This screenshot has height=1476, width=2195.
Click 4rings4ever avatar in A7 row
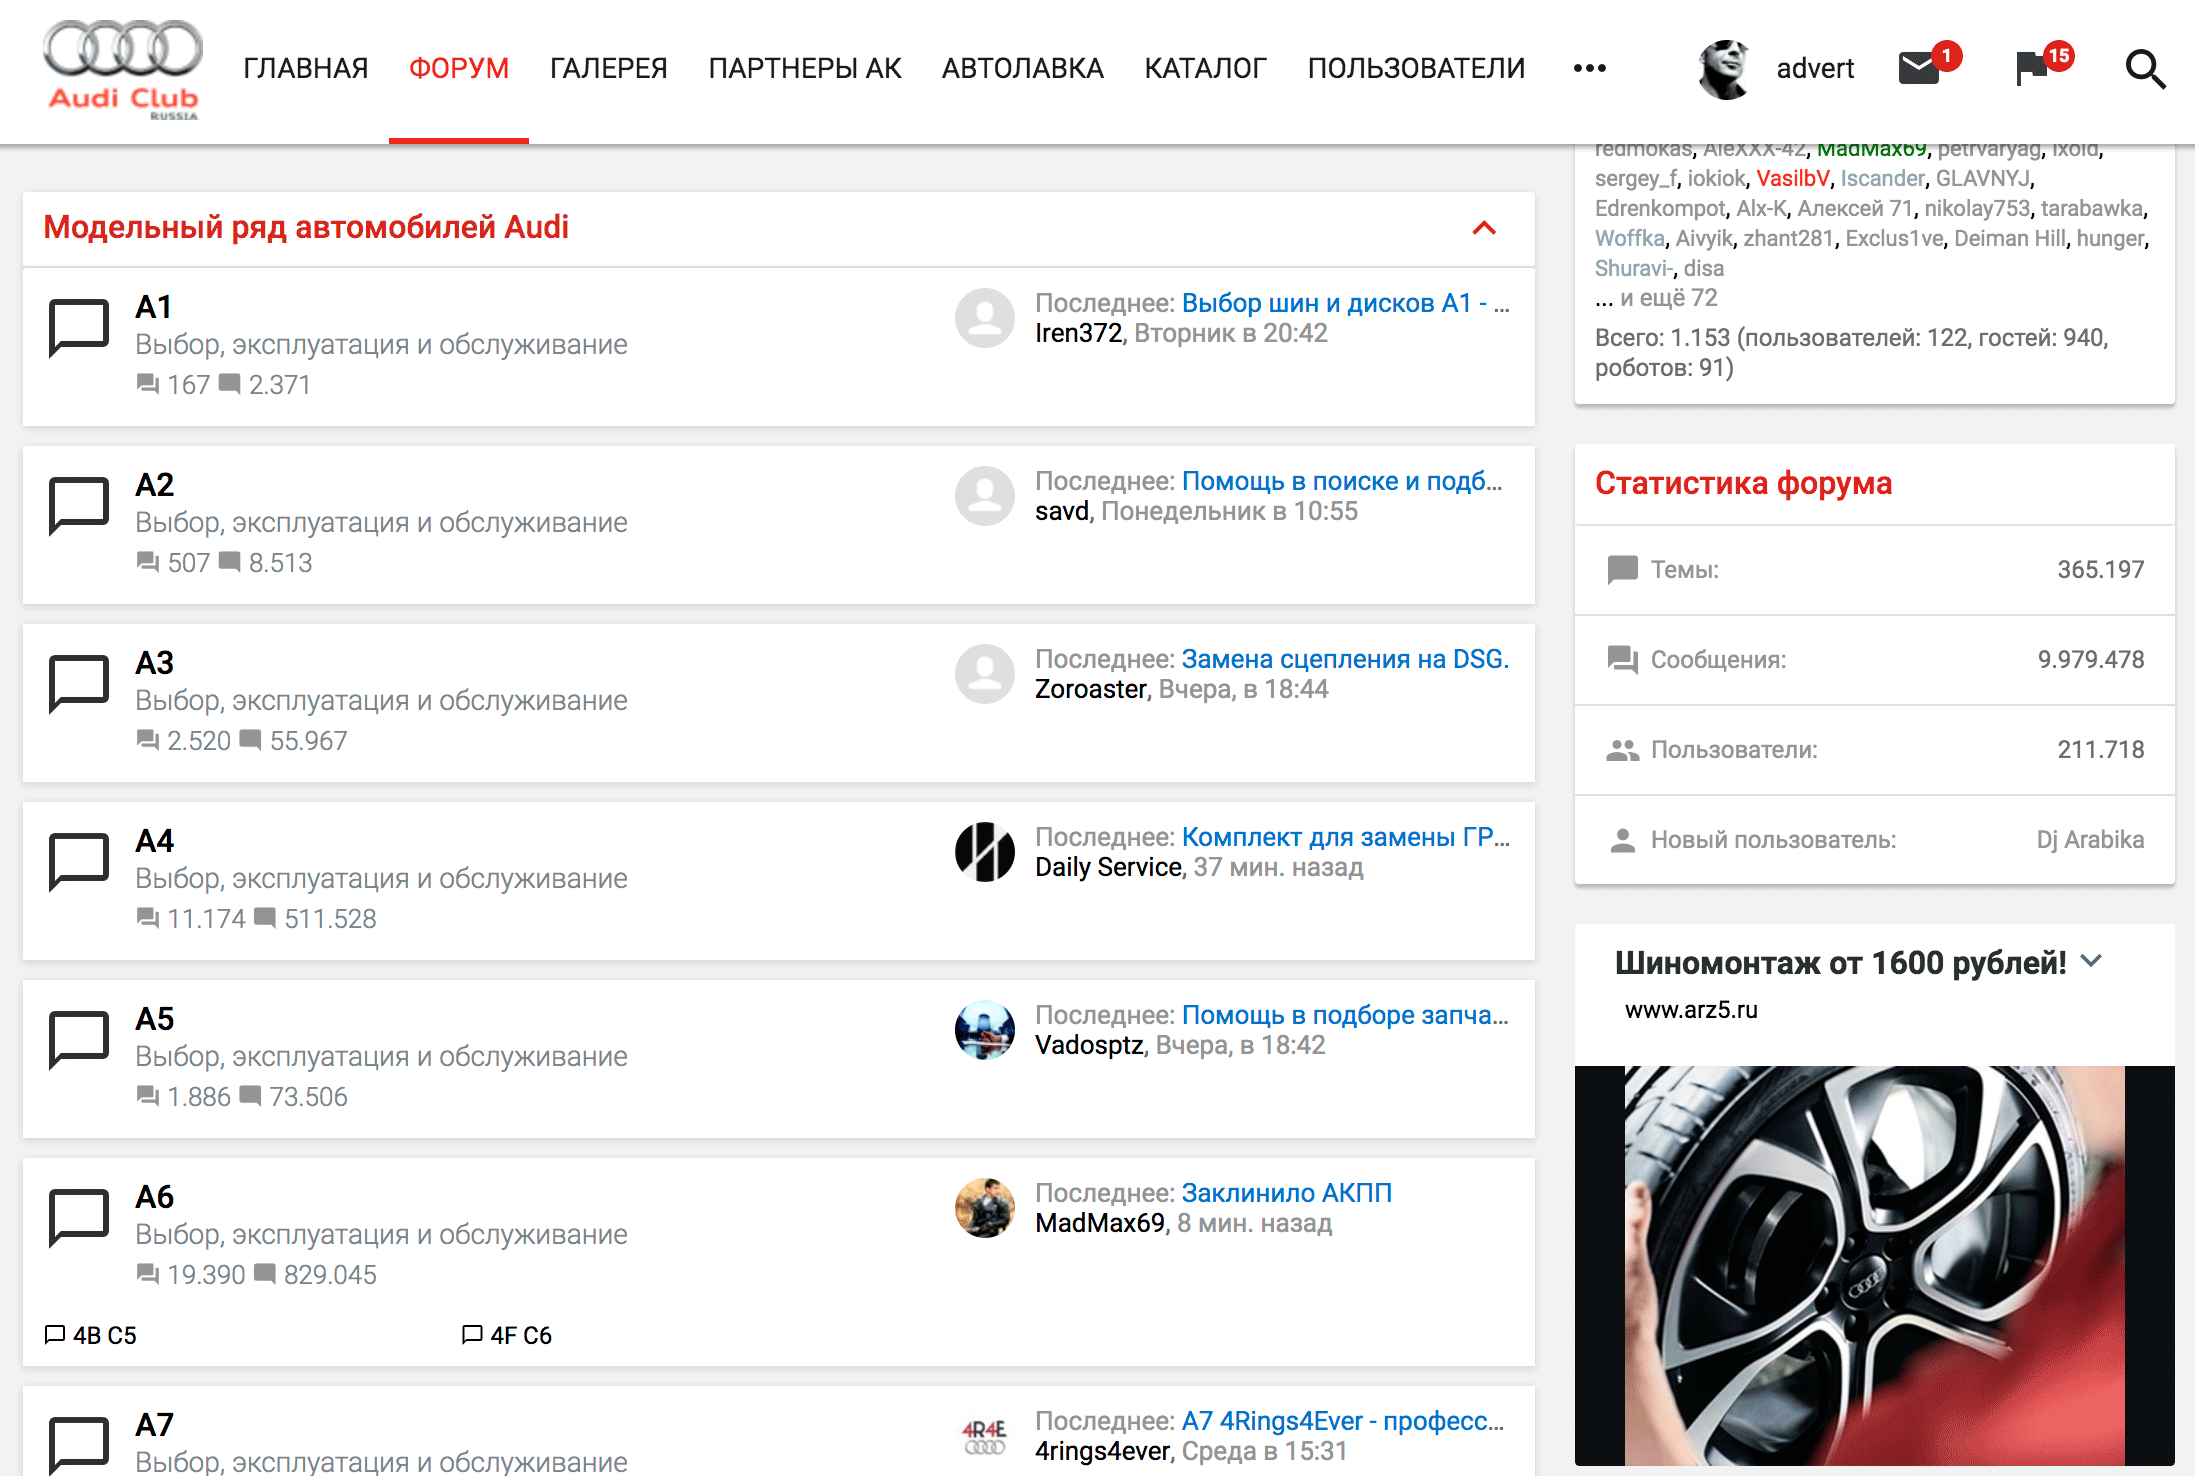tap(985, 1436)
